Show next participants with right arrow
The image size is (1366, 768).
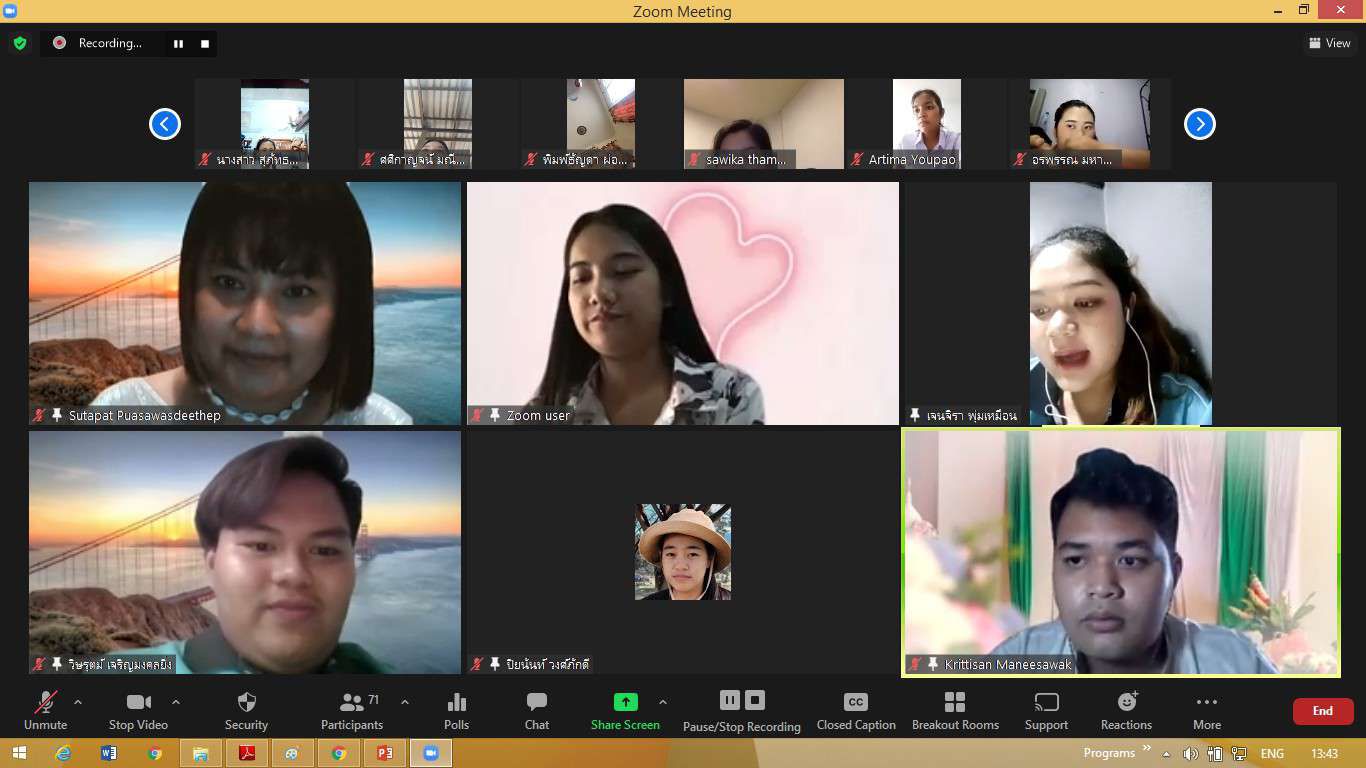[x=1199, y=124]
